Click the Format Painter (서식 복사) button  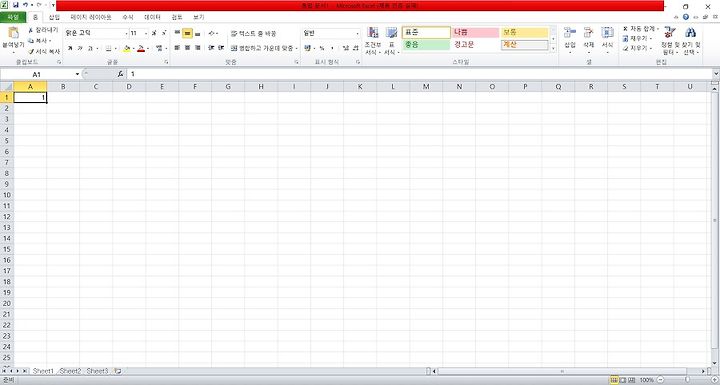[x=44, y=51]
